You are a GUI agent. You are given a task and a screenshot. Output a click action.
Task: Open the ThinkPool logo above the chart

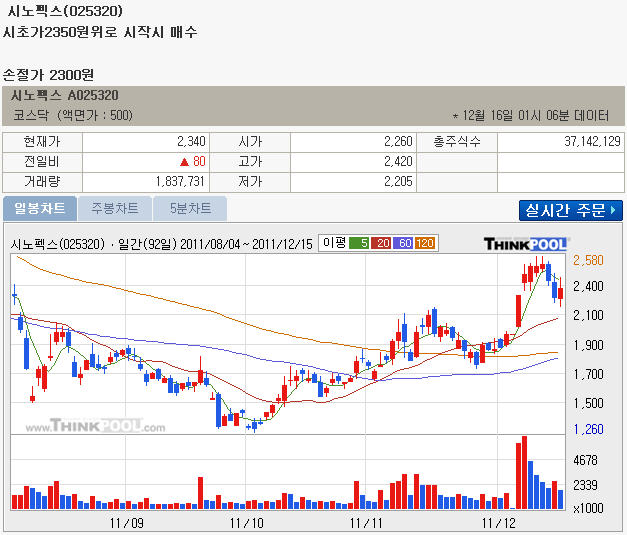[x=525, y=244]
